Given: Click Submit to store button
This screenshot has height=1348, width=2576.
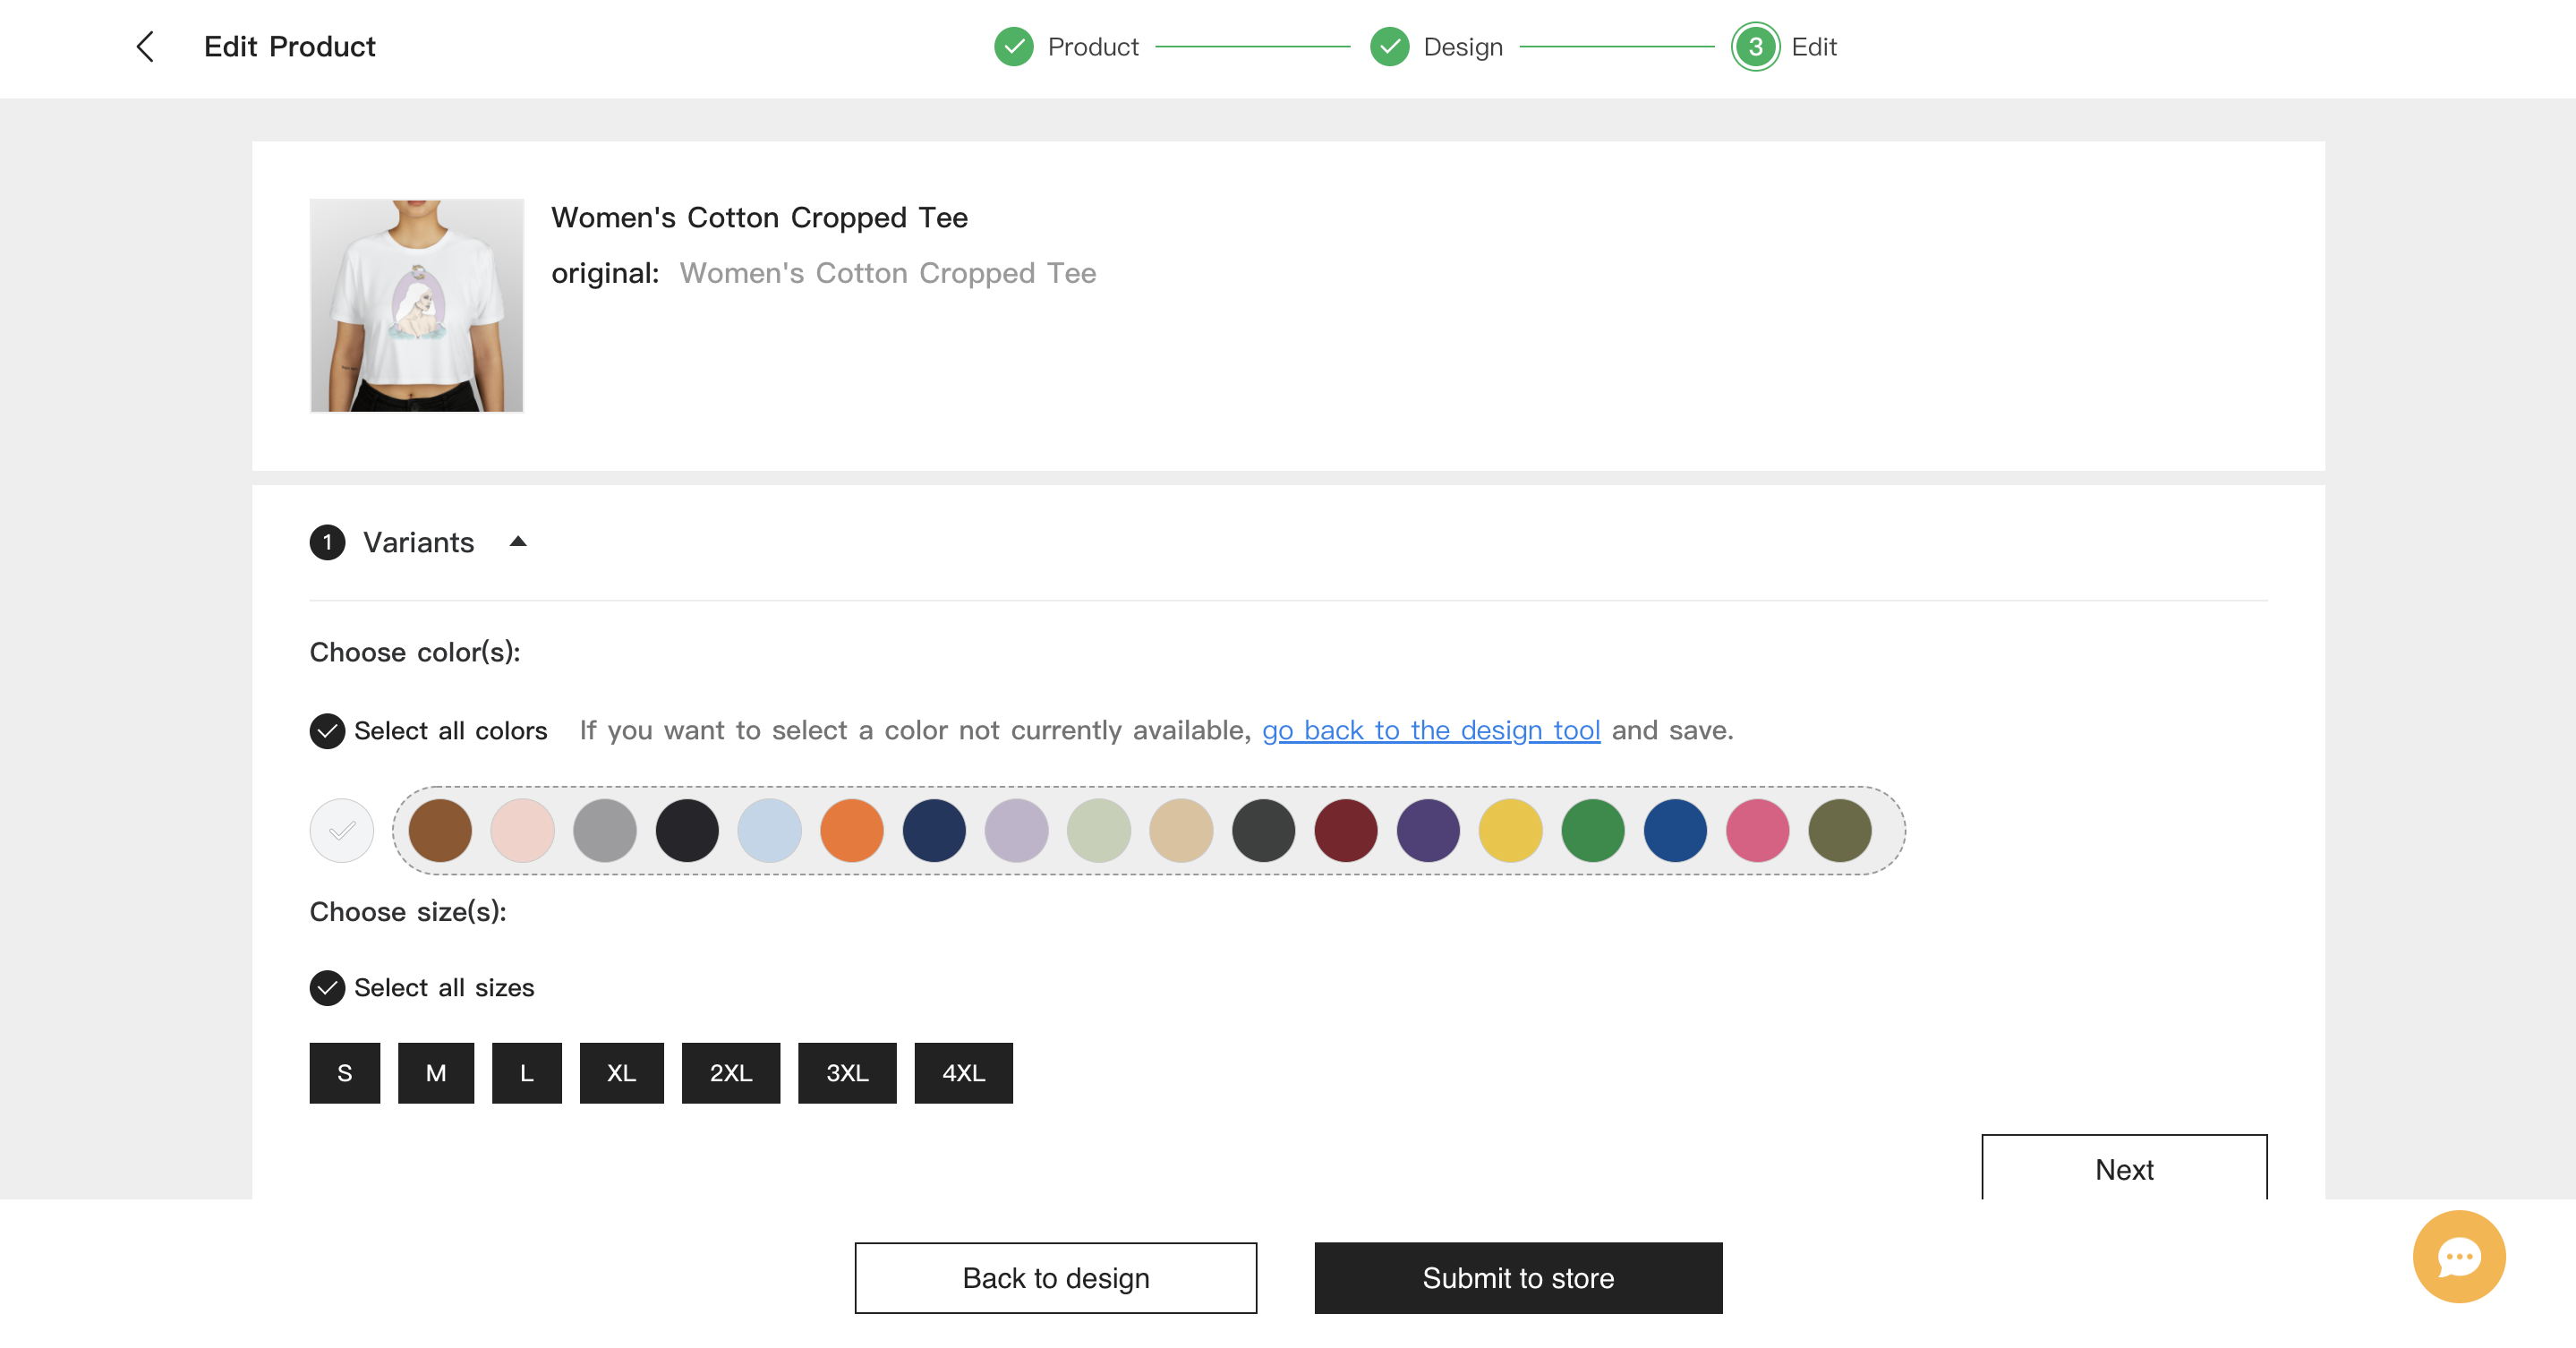Looking at the screenshot, I should coord(1518,1278).
